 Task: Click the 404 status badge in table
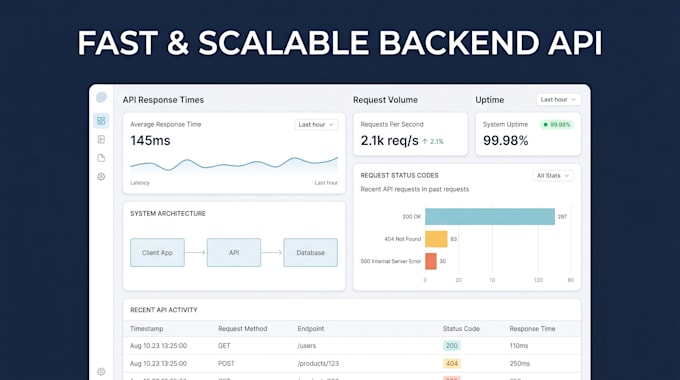click(451, 364)
